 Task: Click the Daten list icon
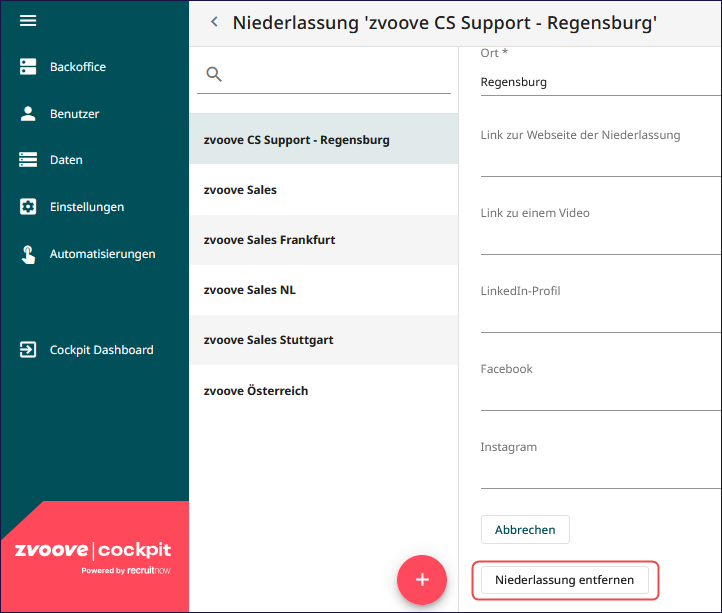(28, 159)
